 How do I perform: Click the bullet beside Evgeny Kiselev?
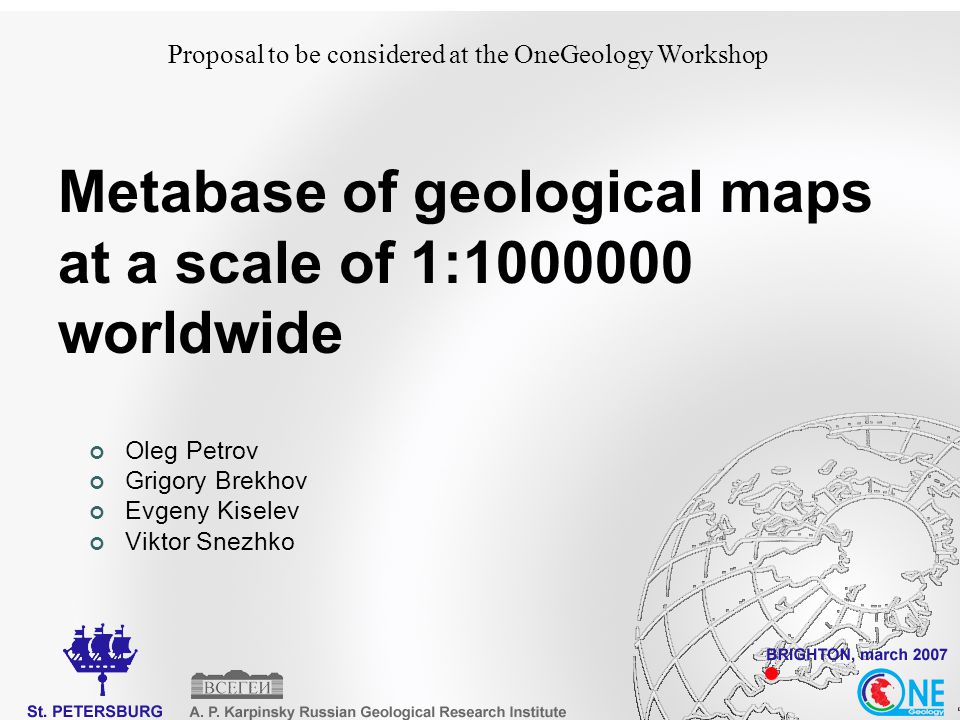click(97, 512)
